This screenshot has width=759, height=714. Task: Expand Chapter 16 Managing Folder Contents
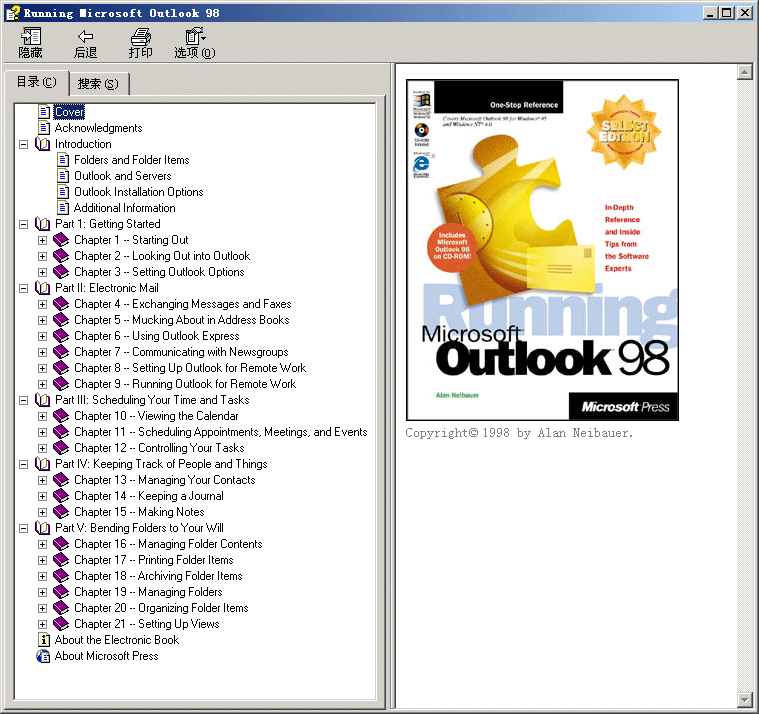[43, 544]
